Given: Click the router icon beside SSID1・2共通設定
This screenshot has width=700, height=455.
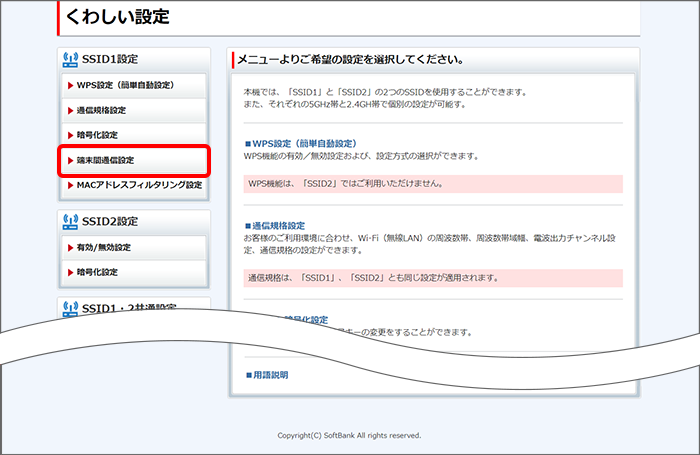Looking at the screenshot, I should (70, 308).
